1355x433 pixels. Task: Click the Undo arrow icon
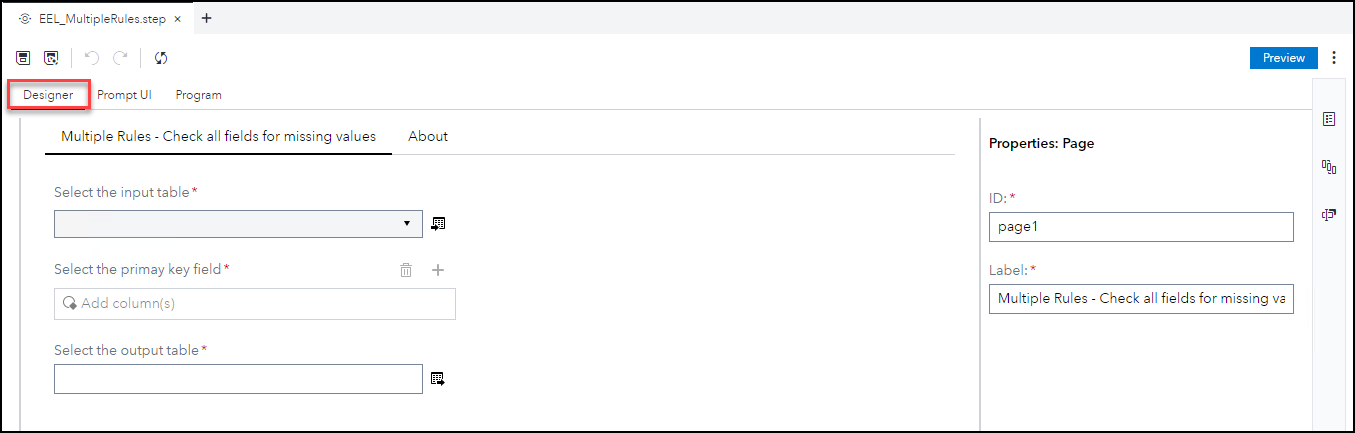[x=92, y=58]
